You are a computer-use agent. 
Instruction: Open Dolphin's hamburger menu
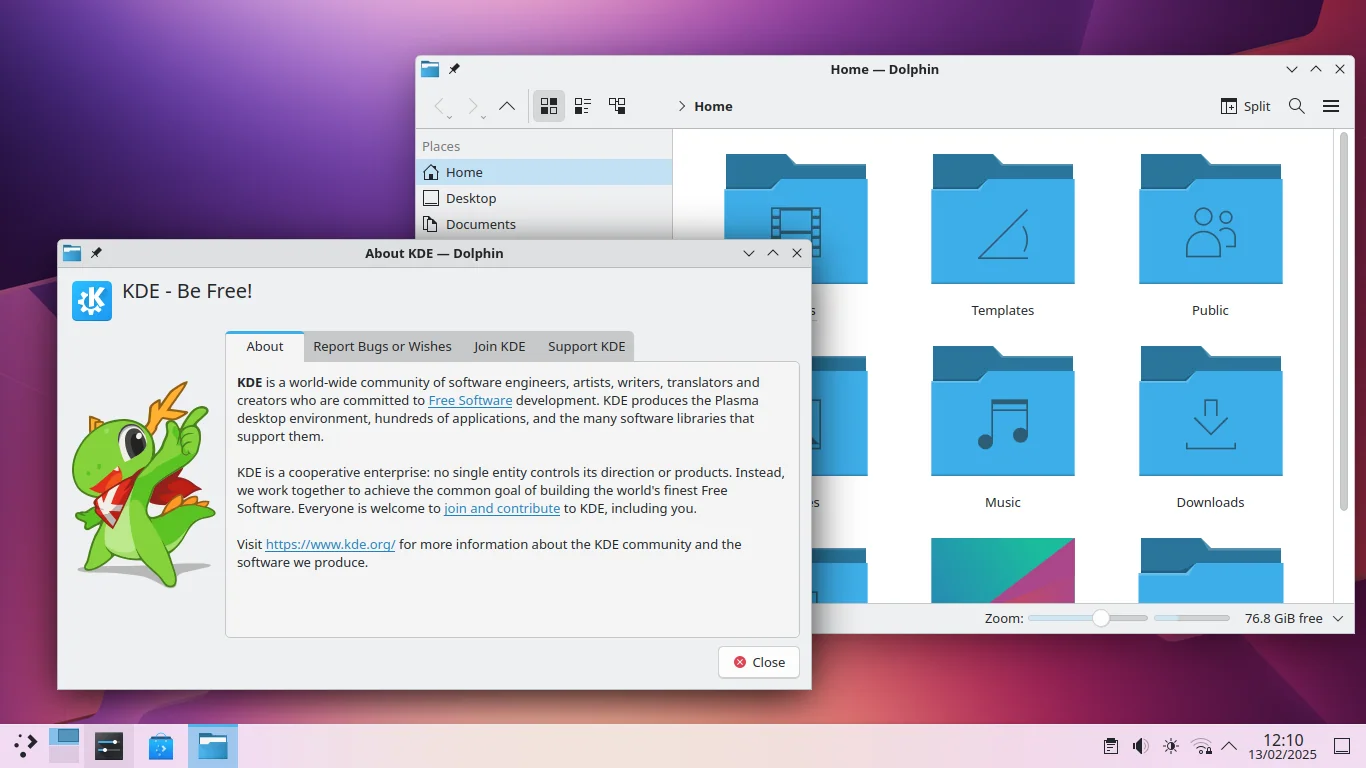pos(1331,106)
